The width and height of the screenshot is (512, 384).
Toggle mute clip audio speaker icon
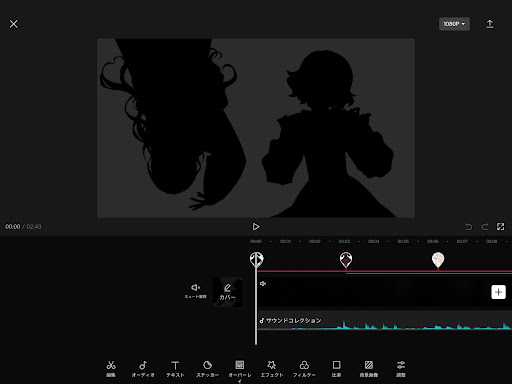(196, 291)
